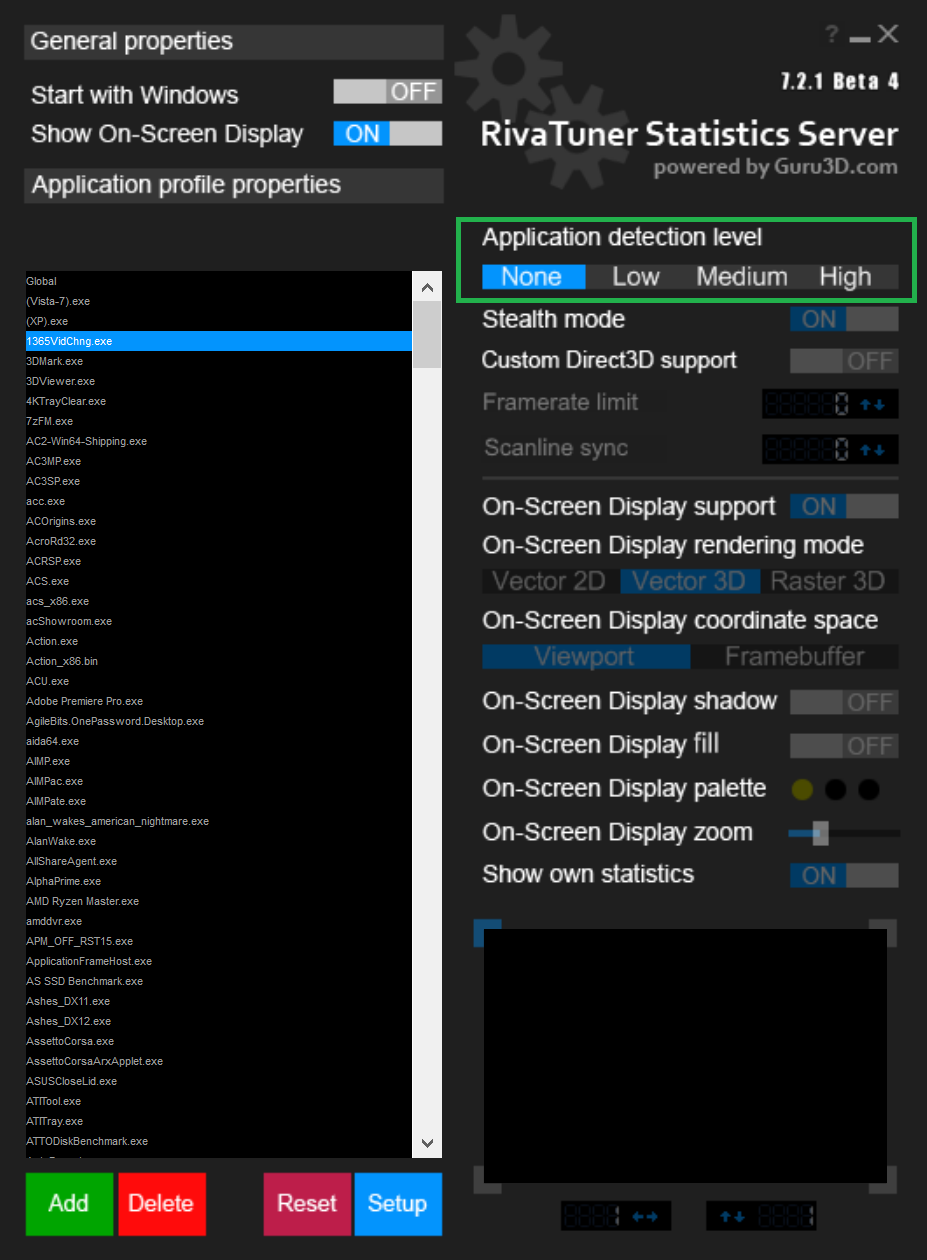927x1260 pixels.
Task: Toggle On-Screen Display support switch
Action: pyautogui.click(x=844, y=507)
